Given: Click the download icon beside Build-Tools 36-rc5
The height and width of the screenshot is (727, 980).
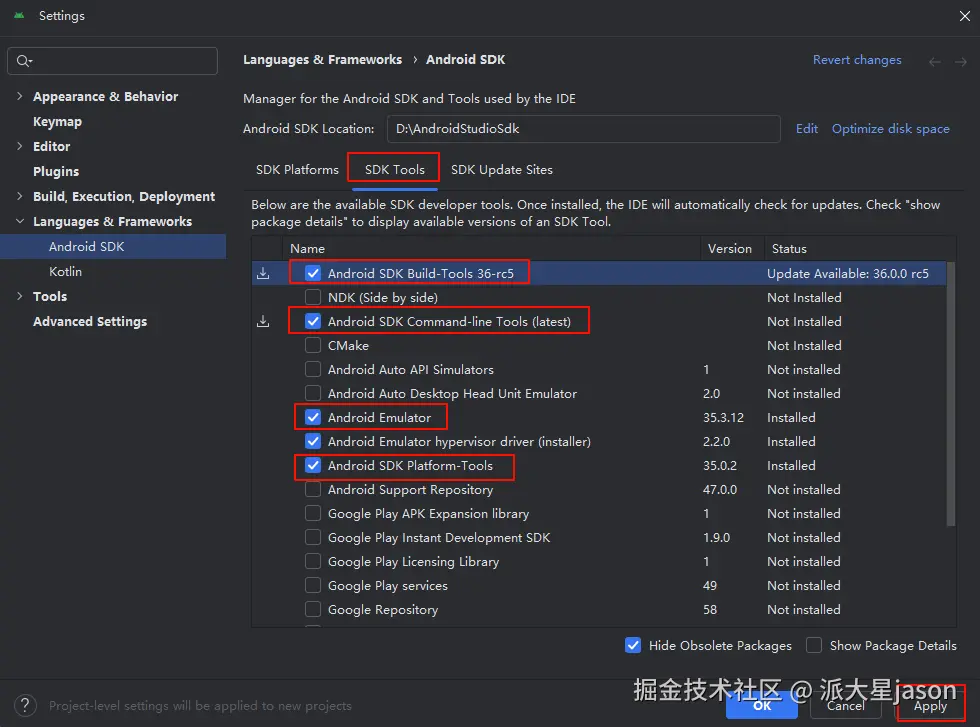Looking at the screenshot, I should pyautogui.click(x=263, y=273).
